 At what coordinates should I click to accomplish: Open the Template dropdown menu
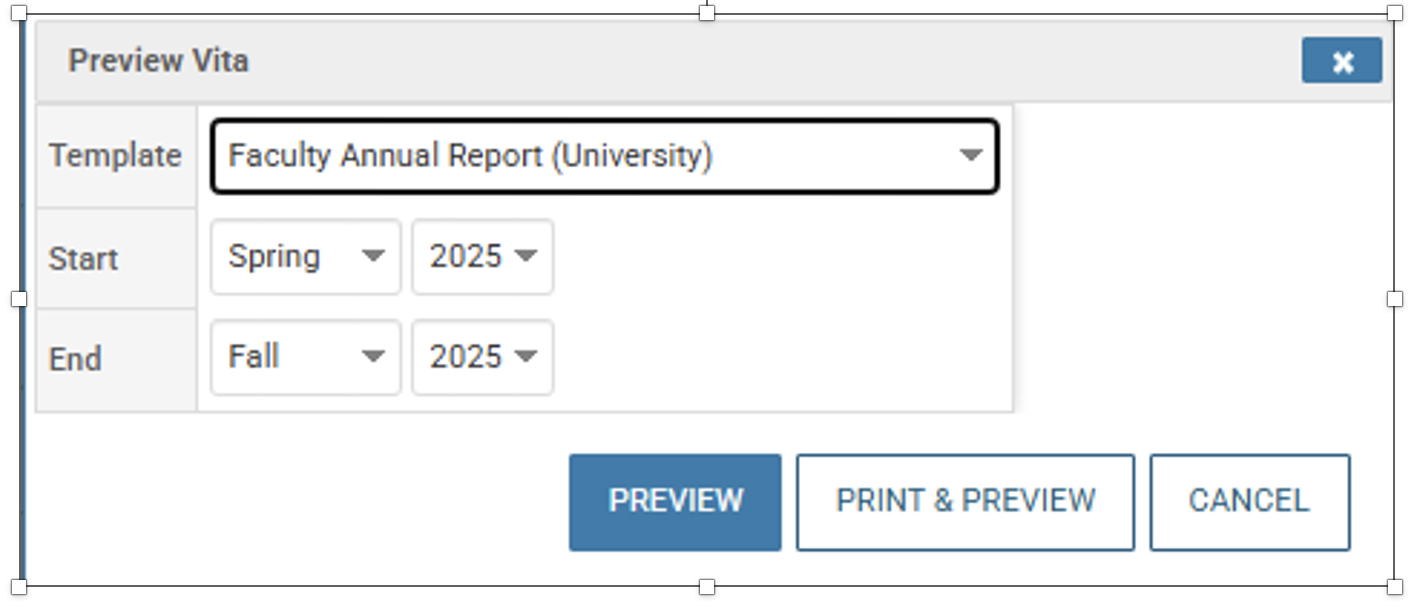click(604, 156)
